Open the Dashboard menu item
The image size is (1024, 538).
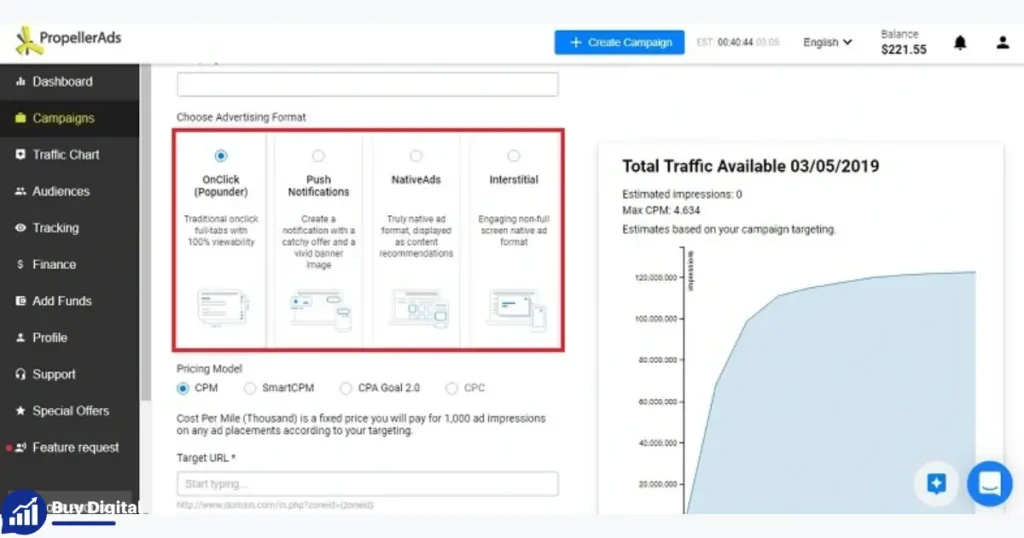(x=69, y=82)
